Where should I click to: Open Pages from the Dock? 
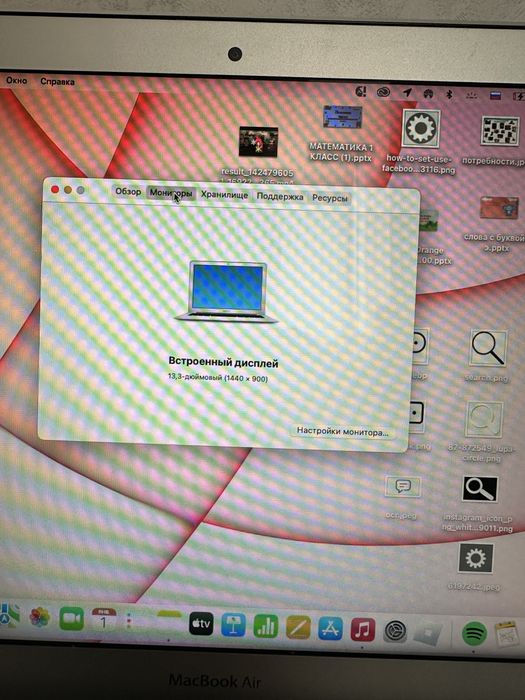(298, 627)
